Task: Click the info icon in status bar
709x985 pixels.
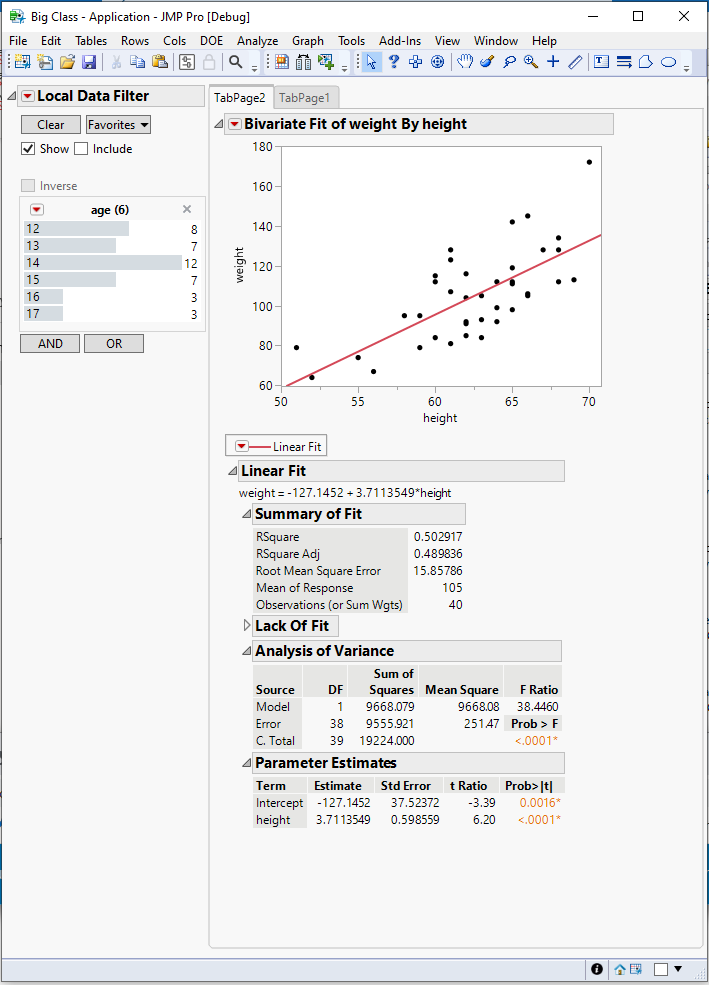Action: (x=597, y=969)
